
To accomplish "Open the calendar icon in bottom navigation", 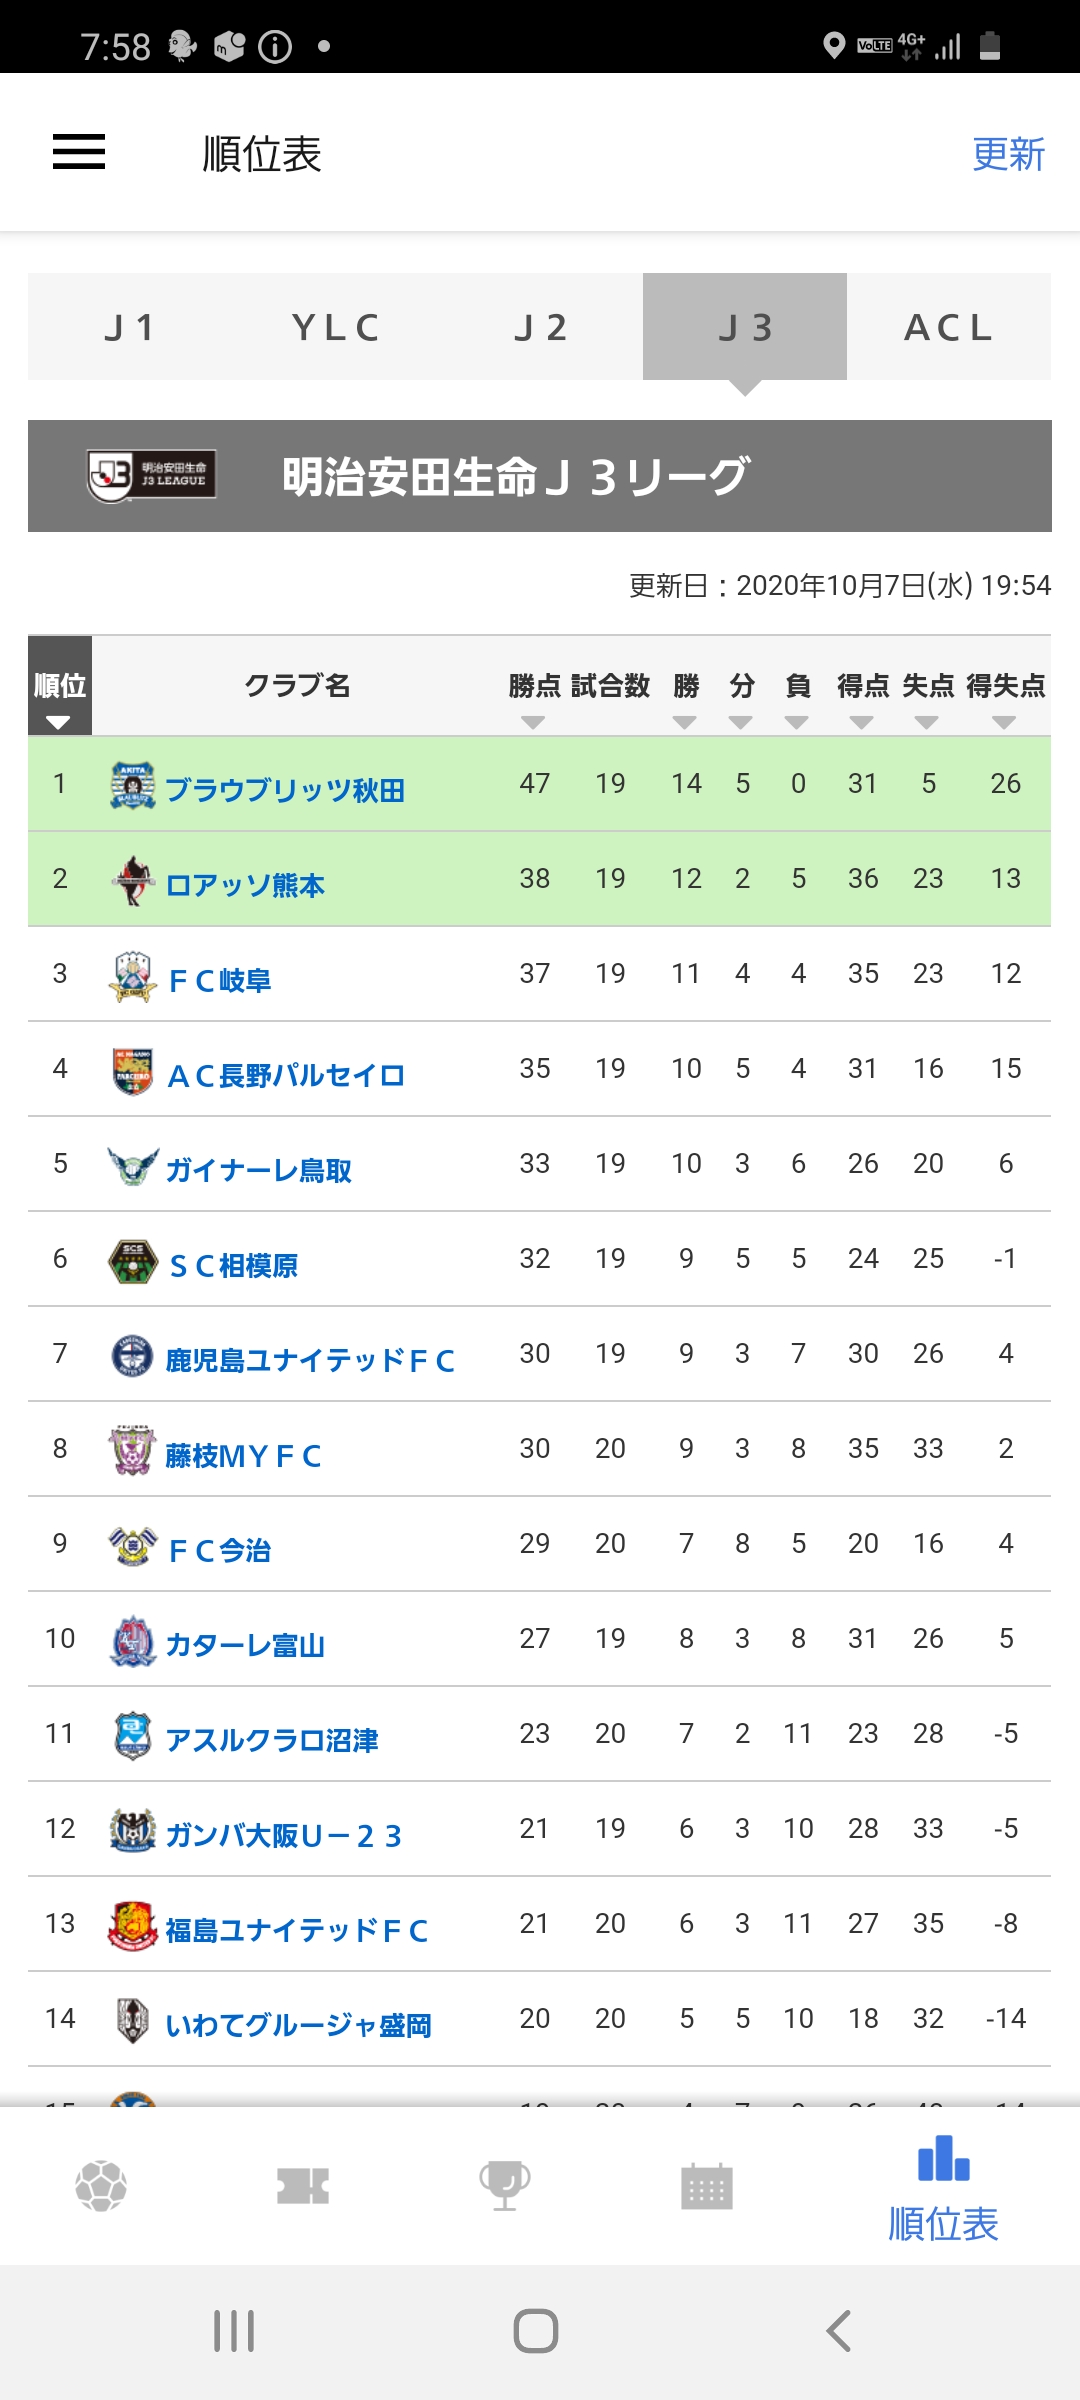I will (707, 2186).
